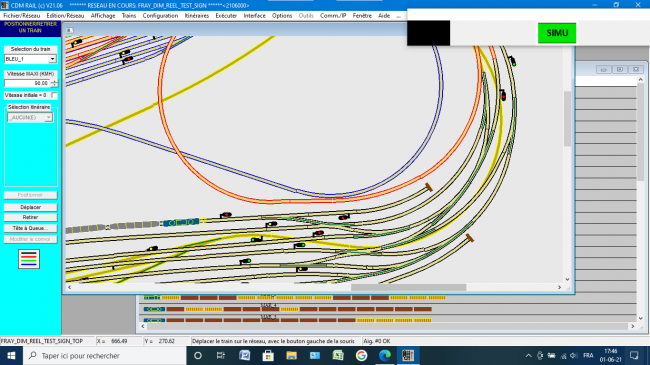650x365 pixels.
Task: Open Windows Task View icon
Action: [221, 355]
